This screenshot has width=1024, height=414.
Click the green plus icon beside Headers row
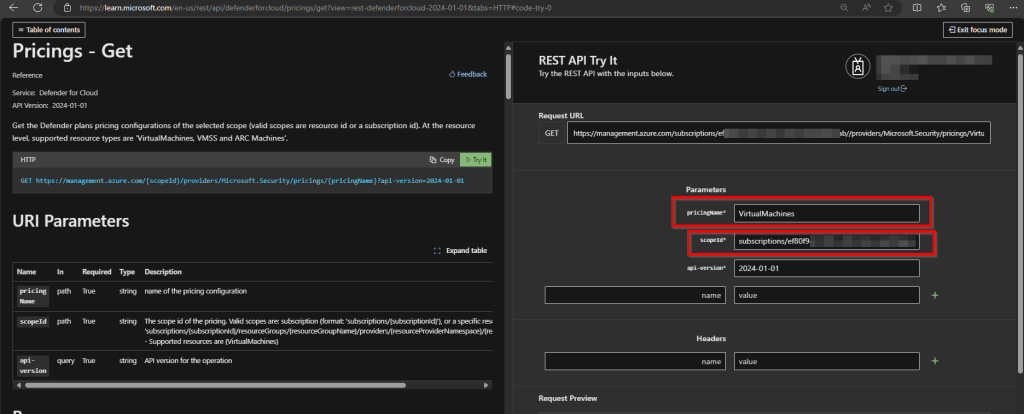935,360
